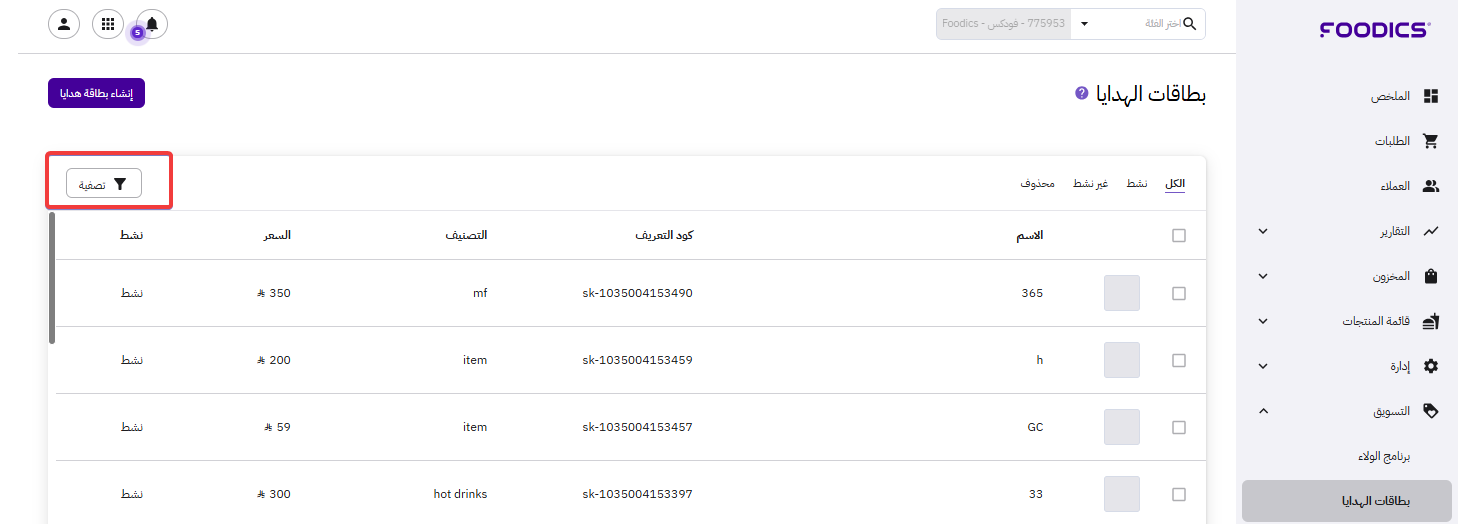This screenshot has width=1459, height=524.
Task: Open the dashboard summary icon in sidebar
Action: tap(1431, 96)
